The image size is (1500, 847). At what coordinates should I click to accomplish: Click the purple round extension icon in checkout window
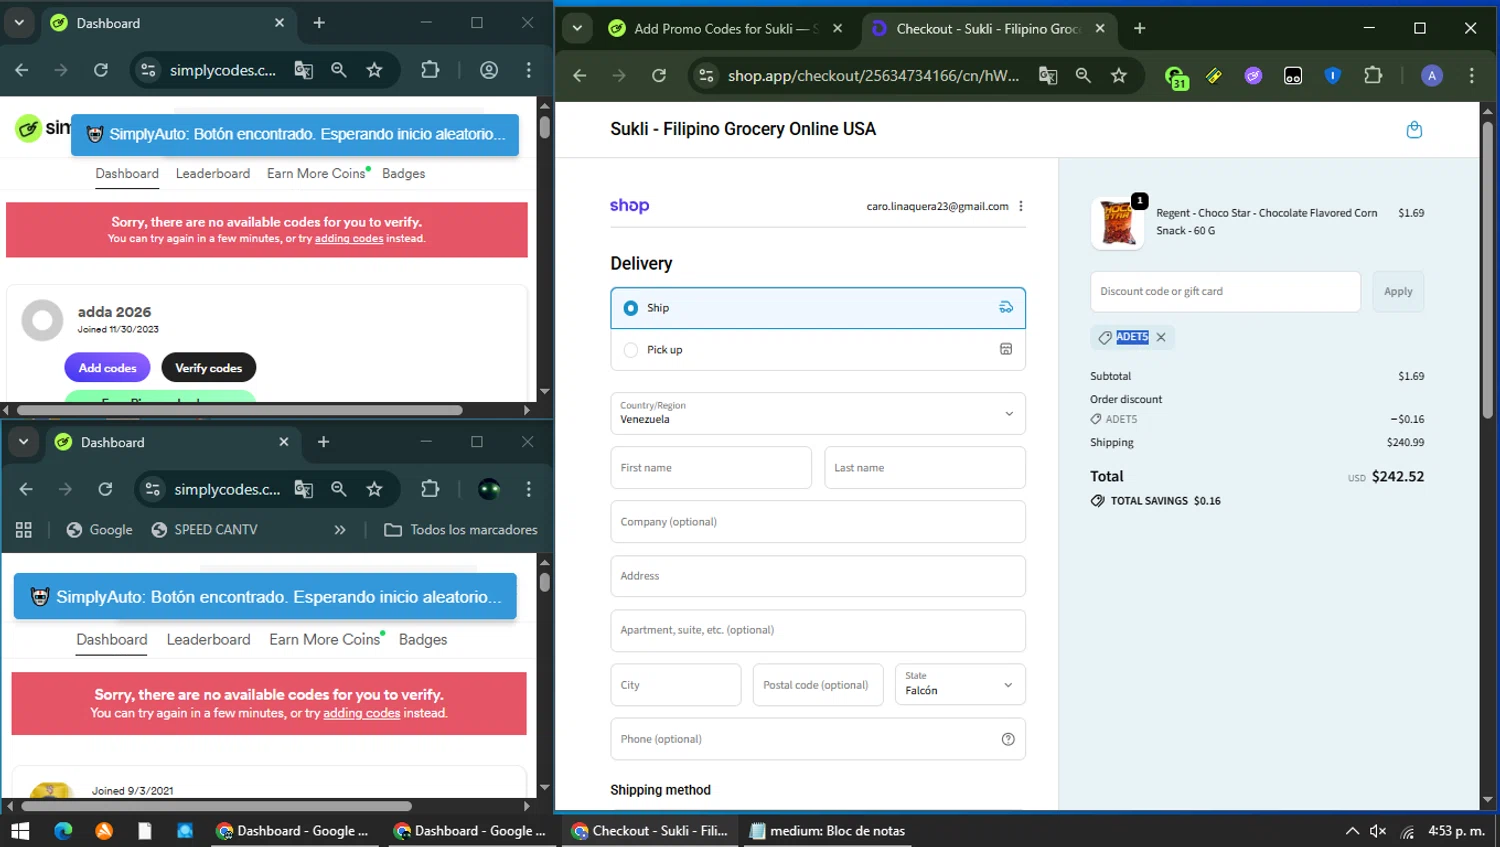pyautogui.click(x=1253, y=76)
